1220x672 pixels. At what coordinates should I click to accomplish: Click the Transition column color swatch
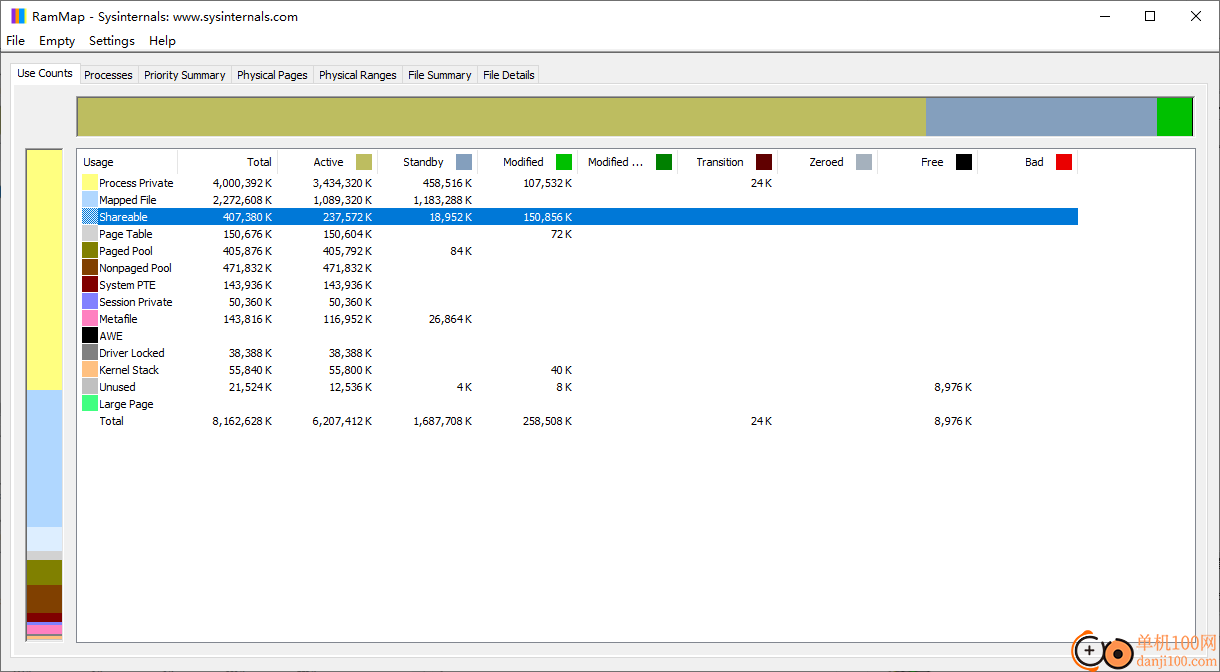coord(764,162)
